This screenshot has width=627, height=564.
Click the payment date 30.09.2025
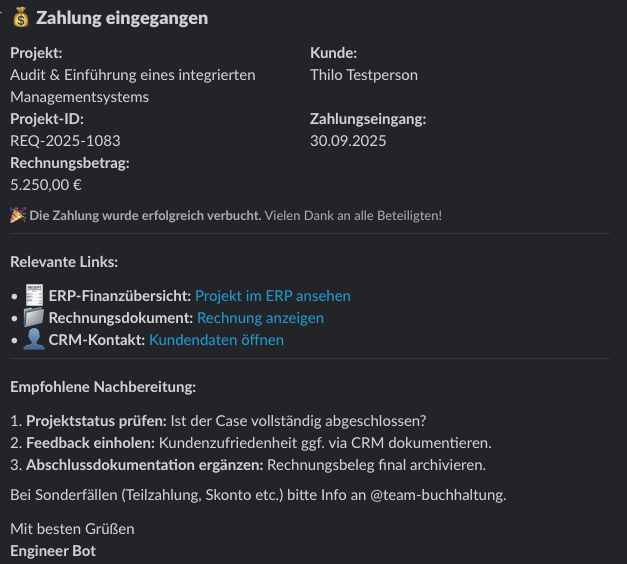coord(348,141)
